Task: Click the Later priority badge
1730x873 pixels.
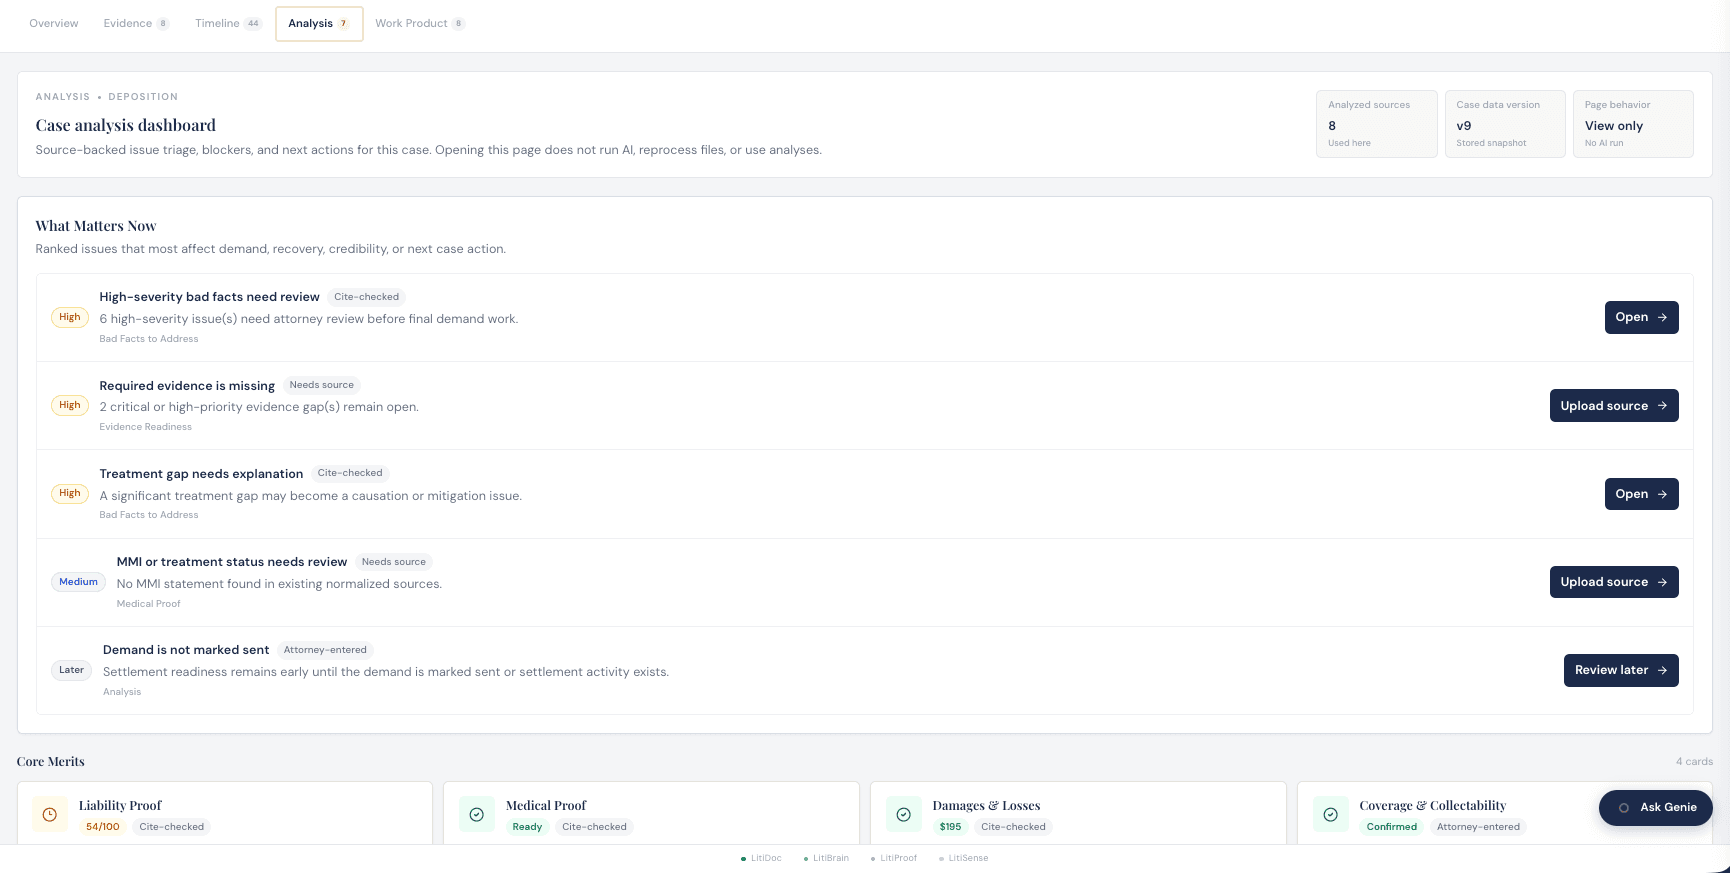Action: (x=71, y=670)
